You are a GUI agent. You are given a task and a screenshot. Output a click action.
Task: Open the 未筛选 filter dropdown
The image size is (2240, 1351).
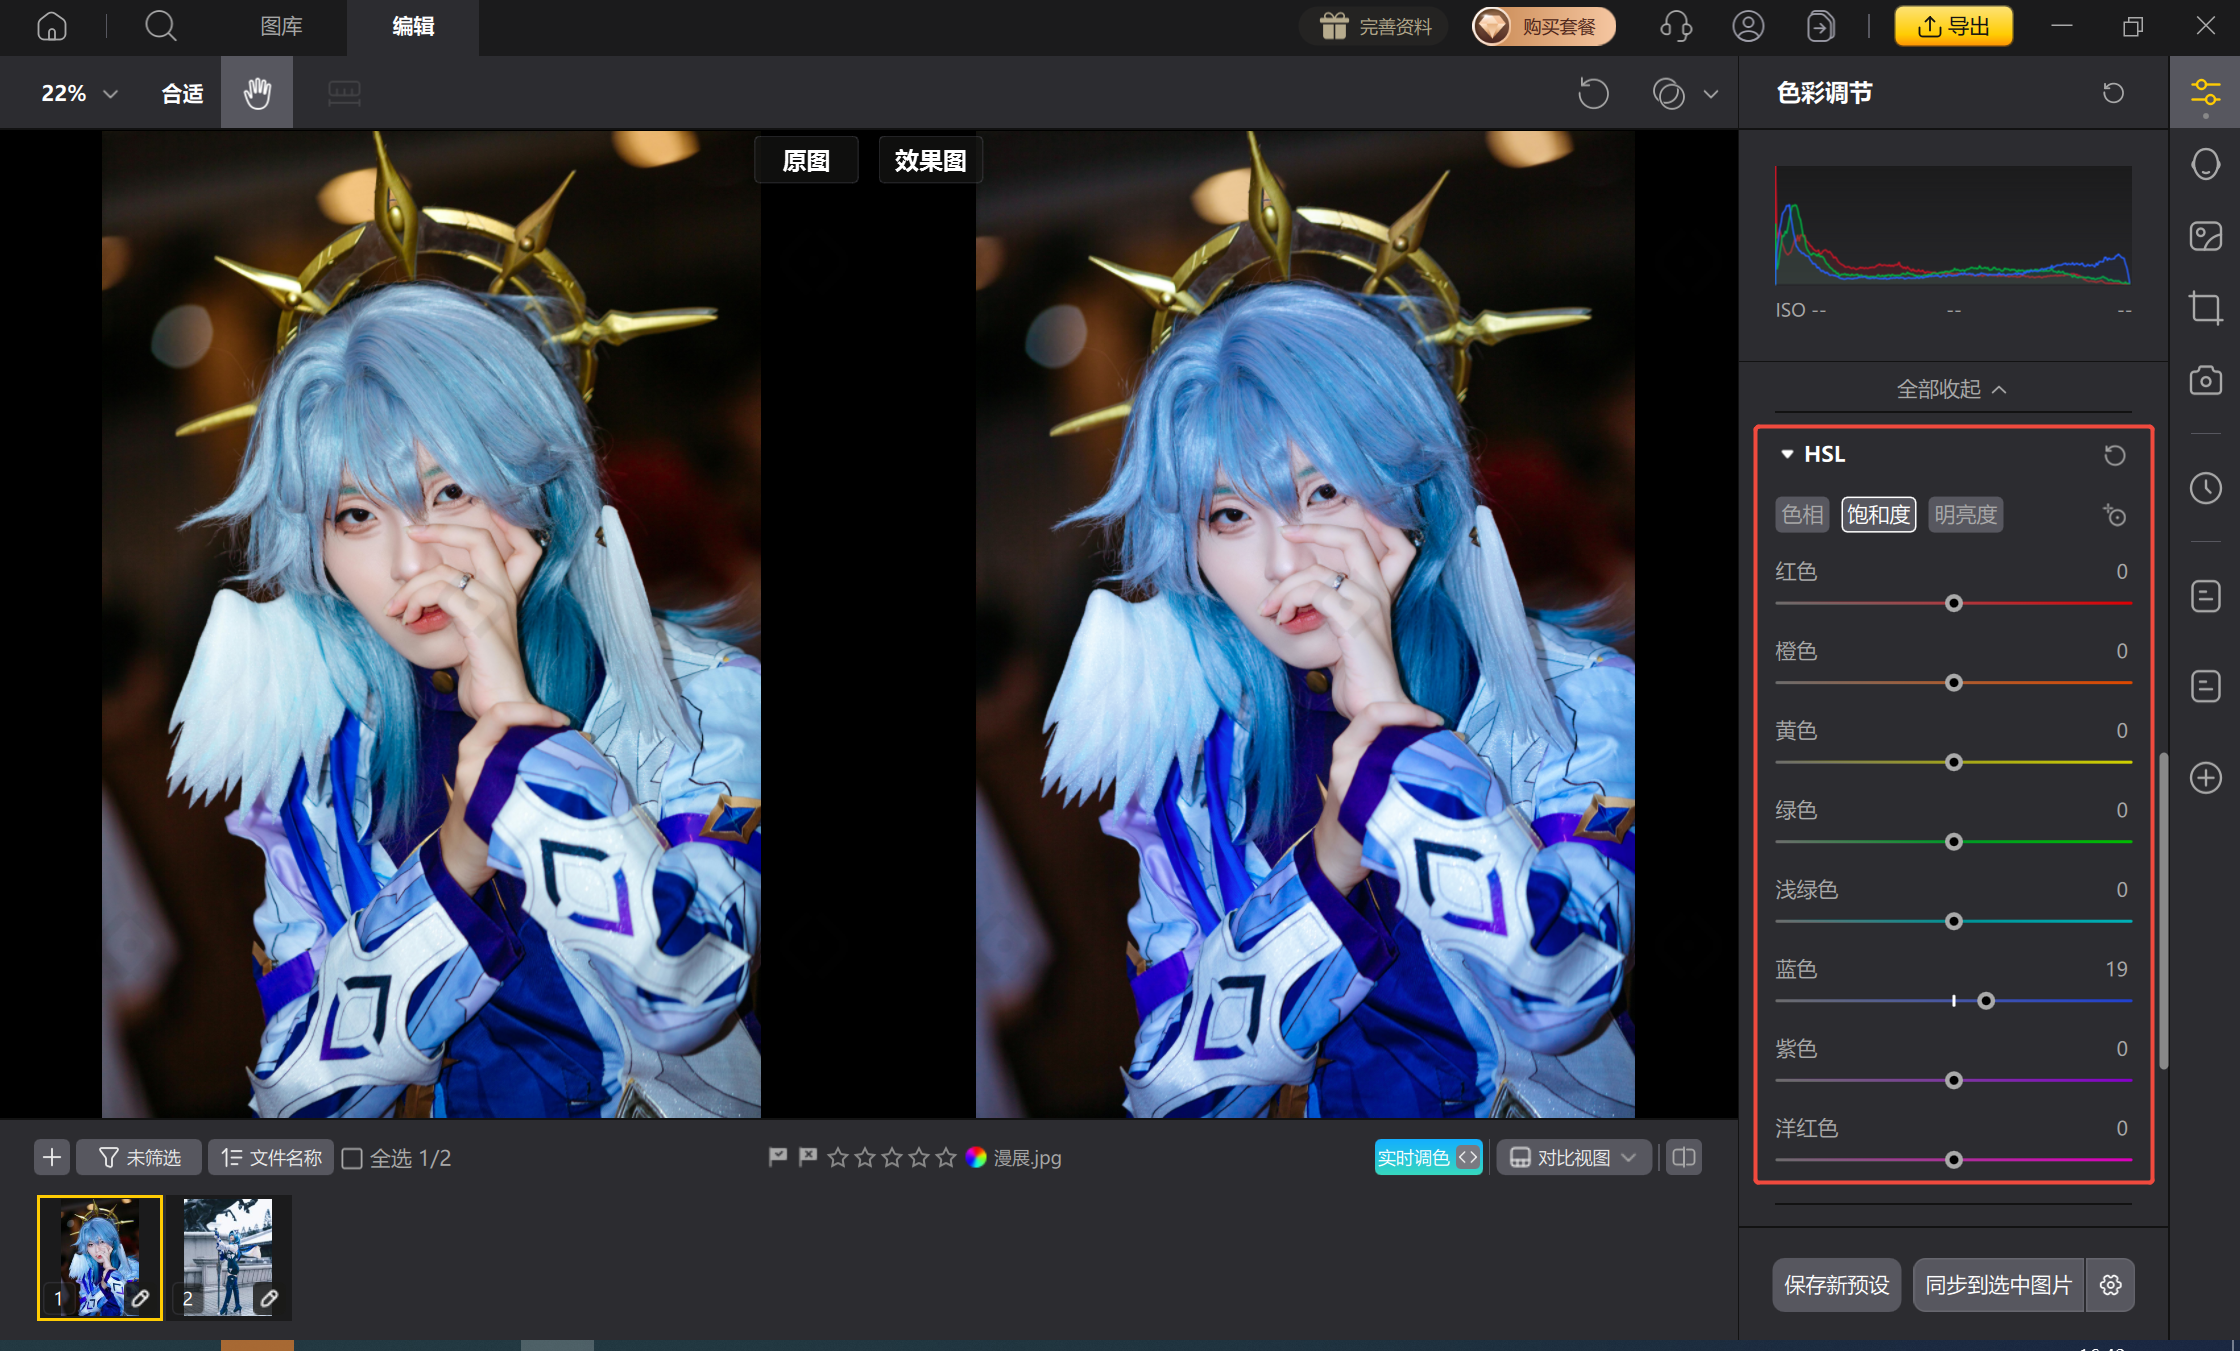click(x=139, y=1157)
